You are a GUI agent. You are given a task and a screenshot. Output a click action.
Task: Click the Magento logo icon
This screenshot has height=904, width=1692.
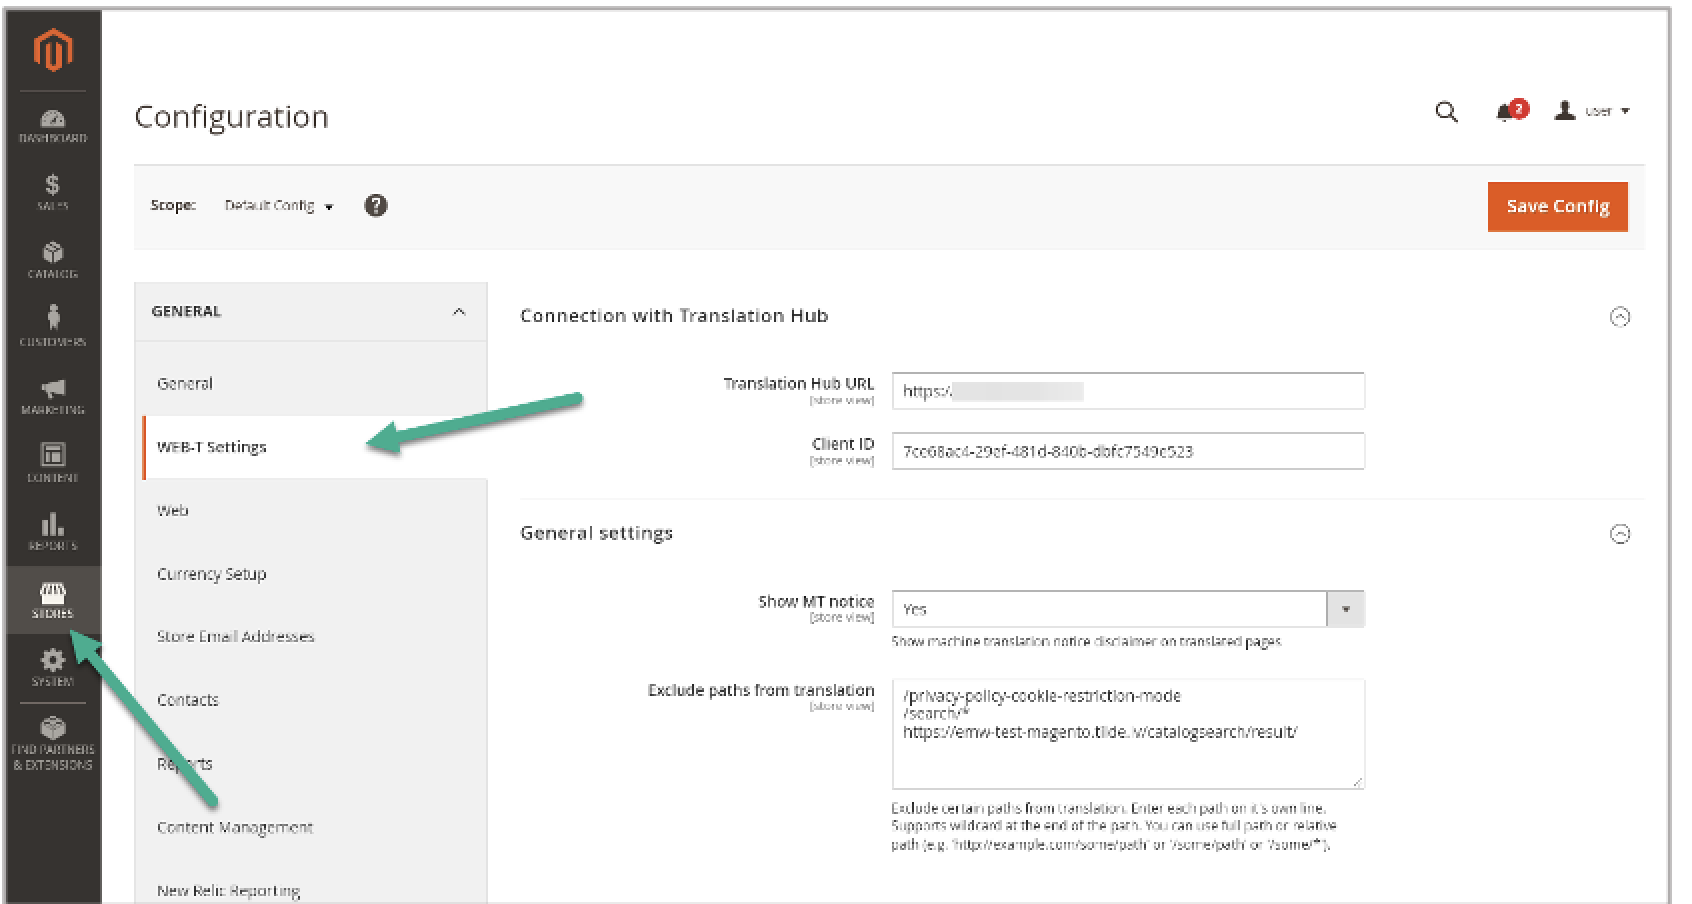[x=53, y=50]
